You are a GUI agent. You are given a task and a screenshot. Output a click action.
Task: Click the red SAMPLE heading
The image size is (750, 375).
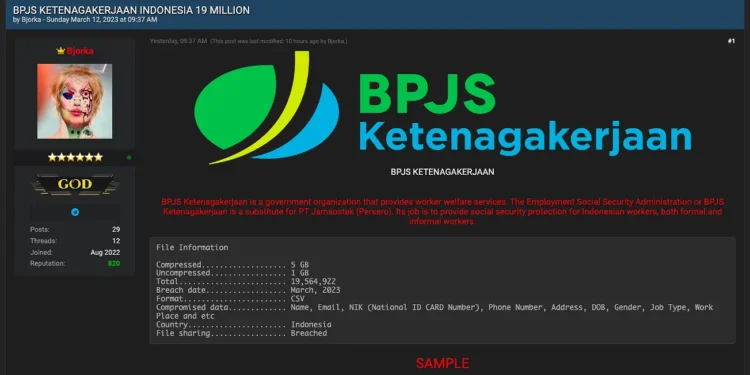click(442, 363)
